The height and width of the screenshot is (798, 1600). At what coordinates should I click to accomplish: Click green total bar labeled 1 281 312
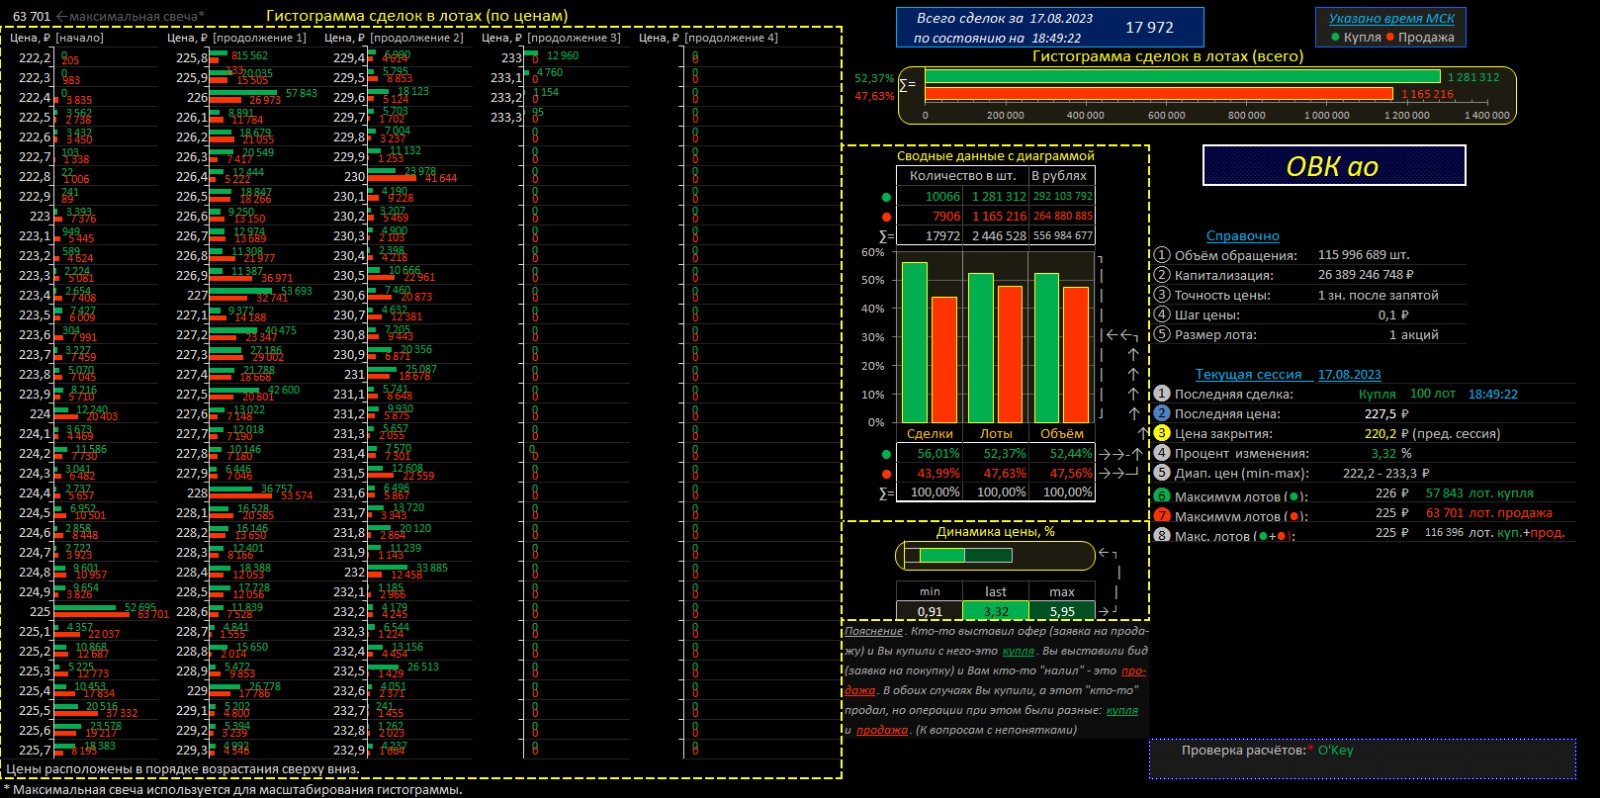point(1183,77)
